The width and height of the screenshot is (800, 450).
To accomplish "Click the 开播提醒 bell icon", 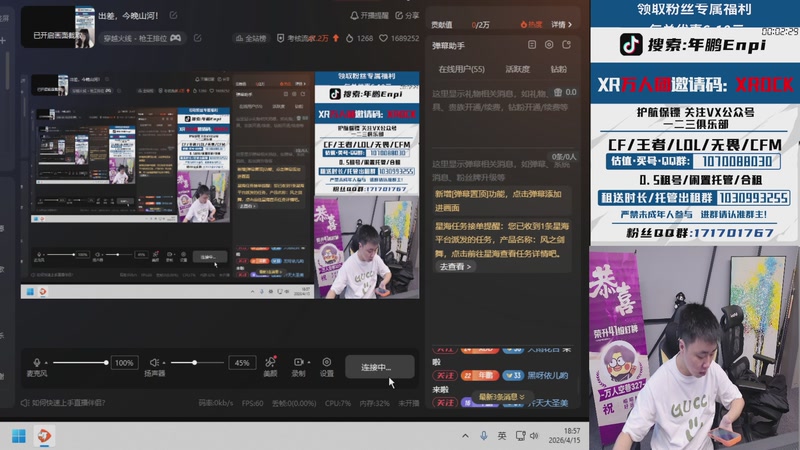I will (x=354, y=15).
